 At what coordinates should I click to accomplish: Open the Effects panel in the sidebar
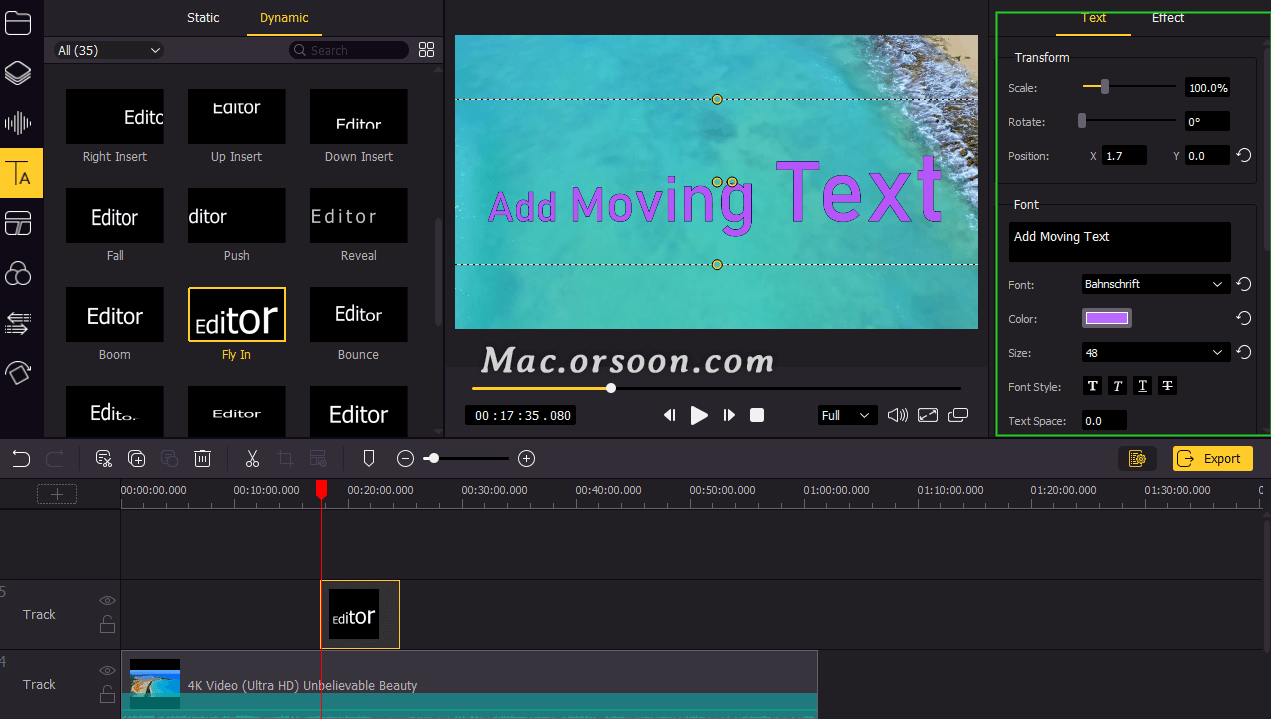click(x=22, y=372)
